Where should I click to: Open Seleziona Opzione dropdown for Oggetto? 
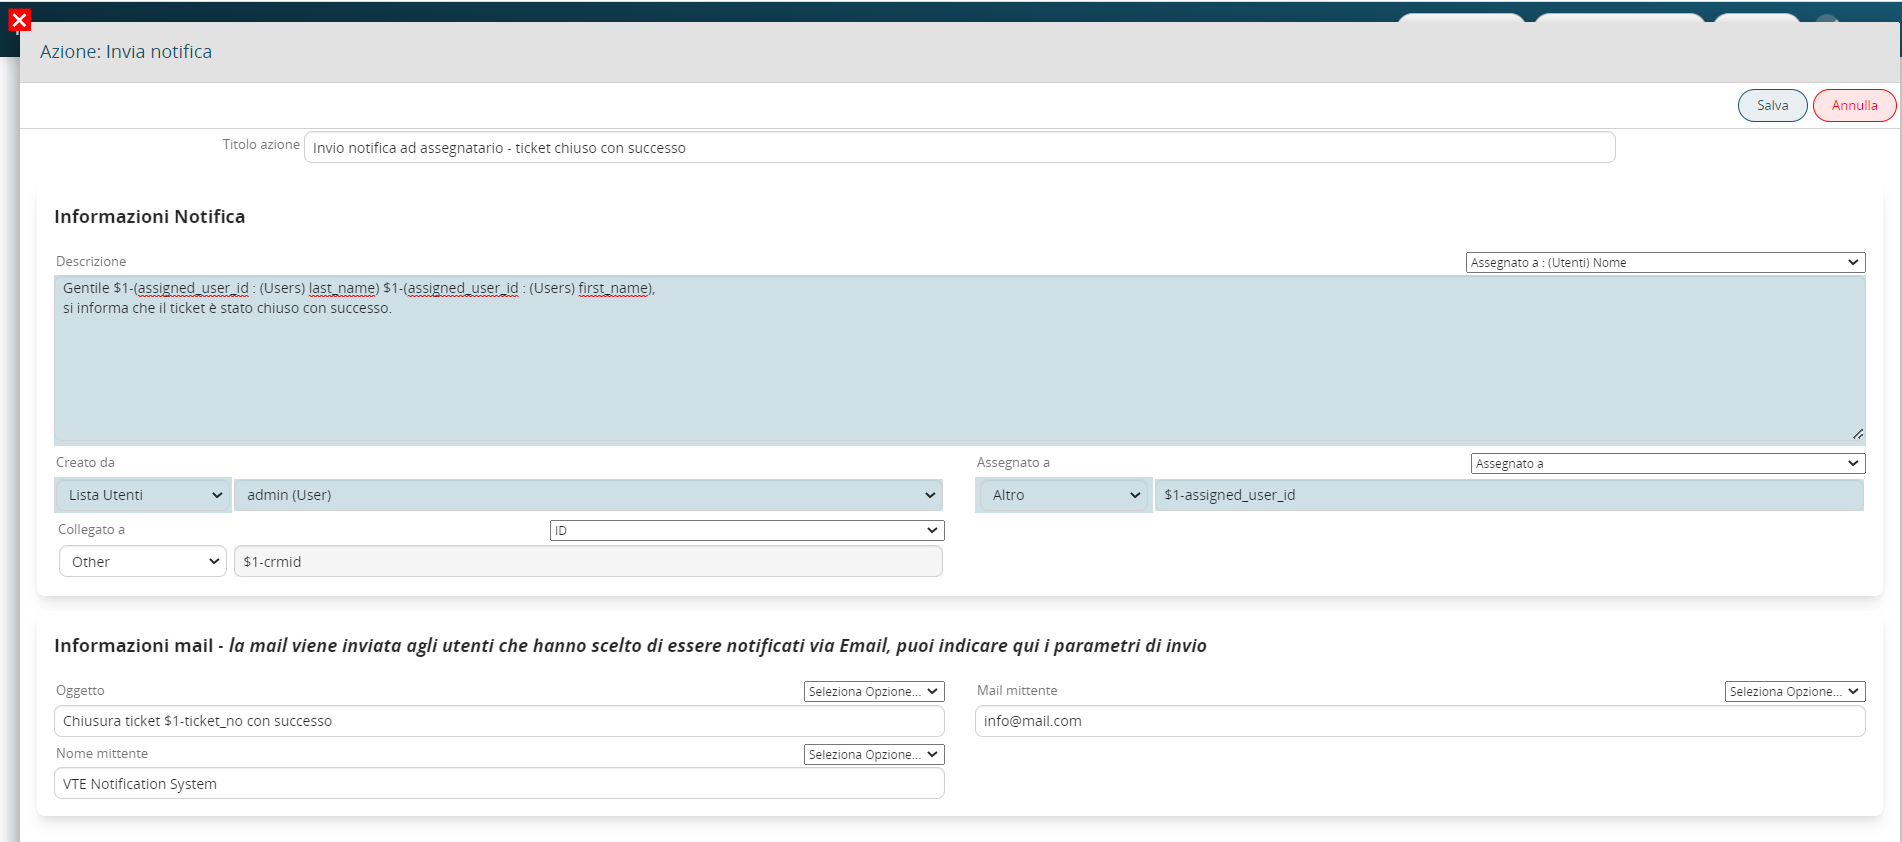coord(874,691)
